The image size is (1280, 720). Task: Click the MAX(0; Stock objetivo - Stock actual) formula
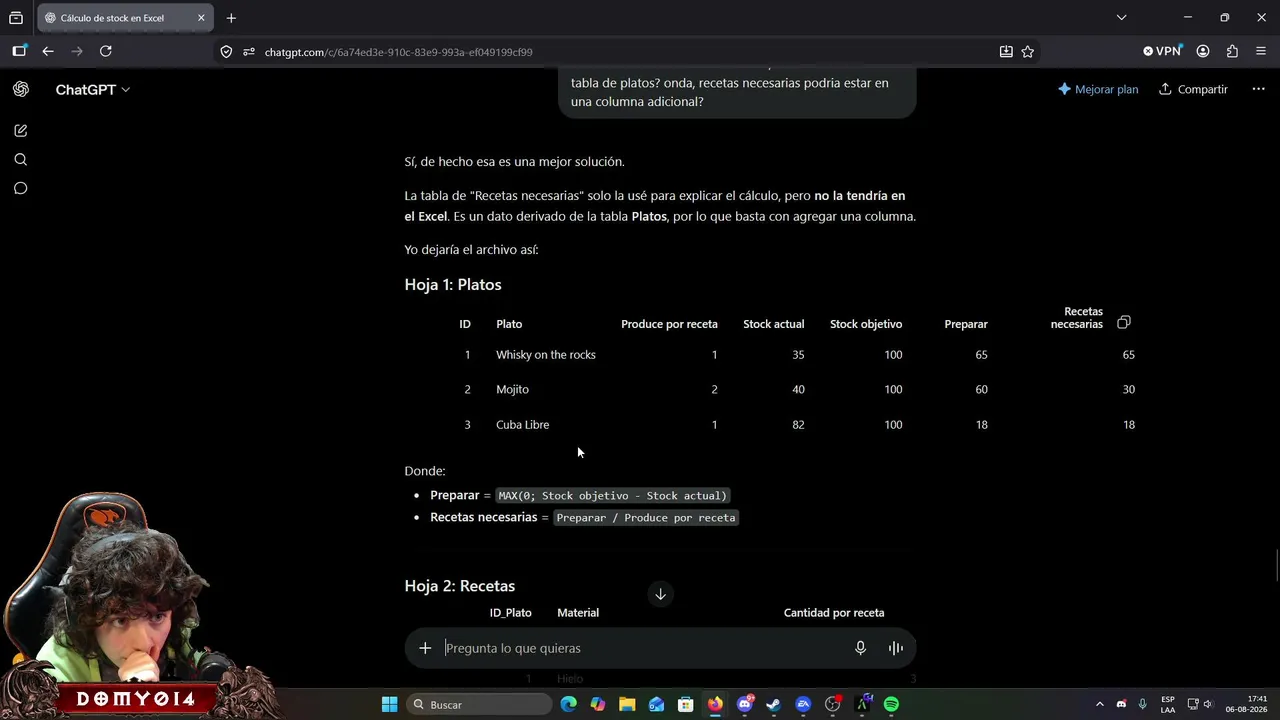(612, 496)
